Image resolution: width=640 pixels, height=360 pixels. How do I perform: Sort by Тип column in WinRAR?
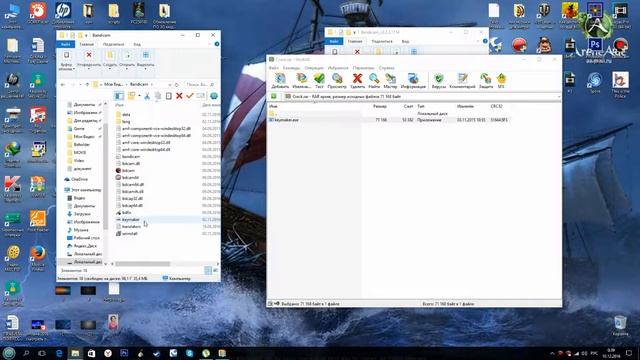(x=421, y=106)
